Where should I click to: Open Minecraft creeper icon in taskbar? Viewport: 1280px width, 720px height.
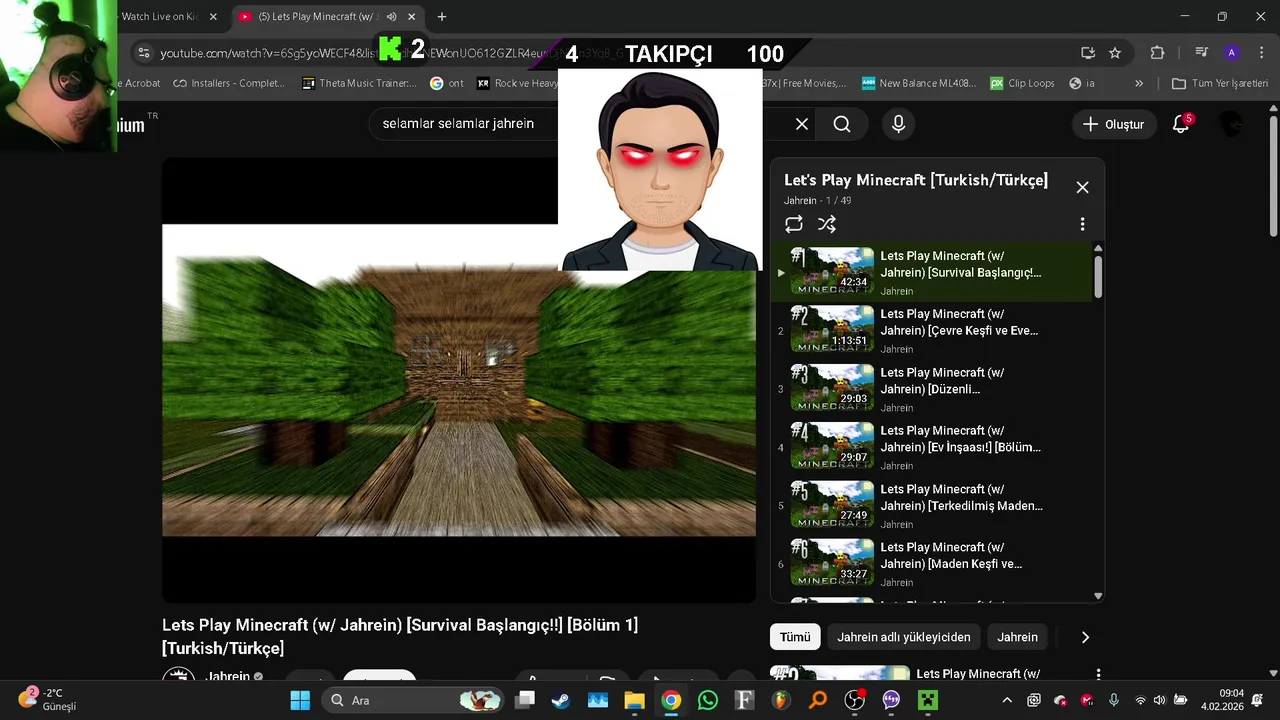point(928,700)
